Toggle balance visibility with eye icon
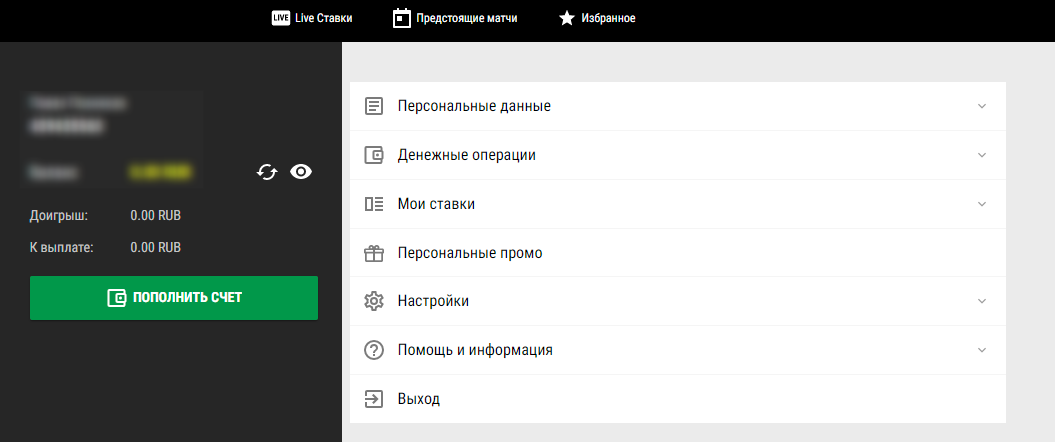Image resolution: width=1055 pixels, height=442 pixels. [x=301, y=172]
